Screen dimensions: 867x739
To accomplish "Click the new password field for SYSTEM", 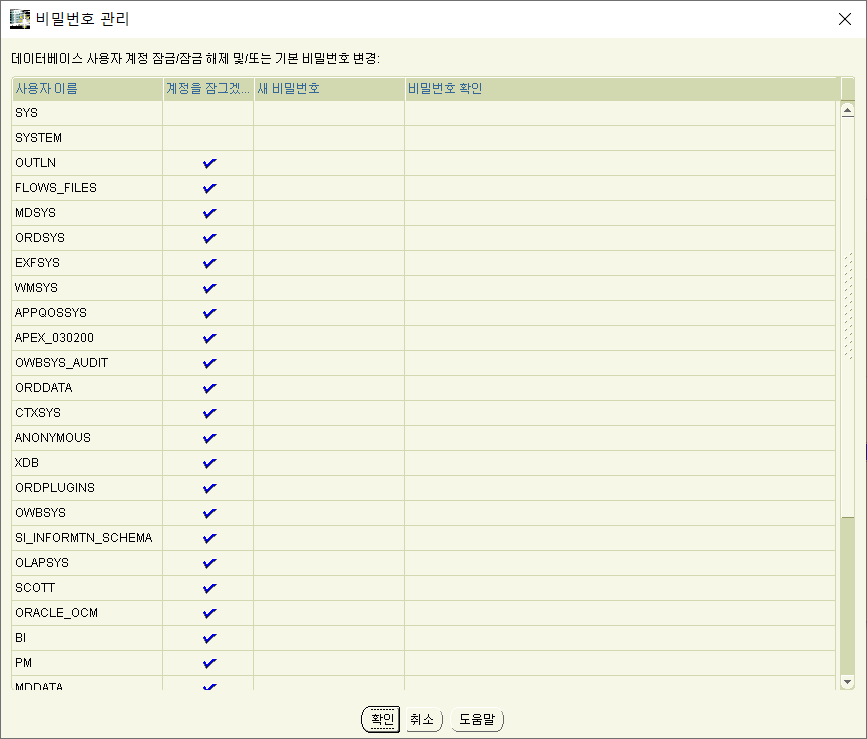I will point(329,138).
